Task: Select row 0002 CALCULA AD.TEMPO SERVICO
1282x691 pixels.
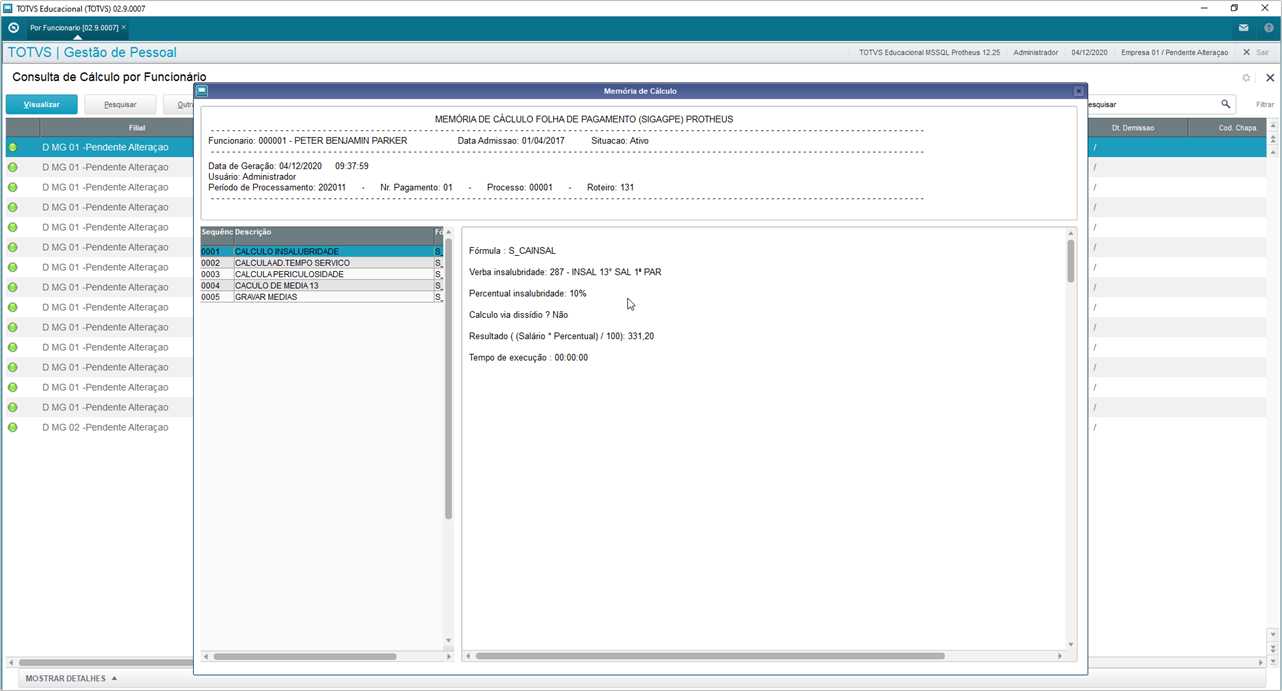Action: (321, 262)
